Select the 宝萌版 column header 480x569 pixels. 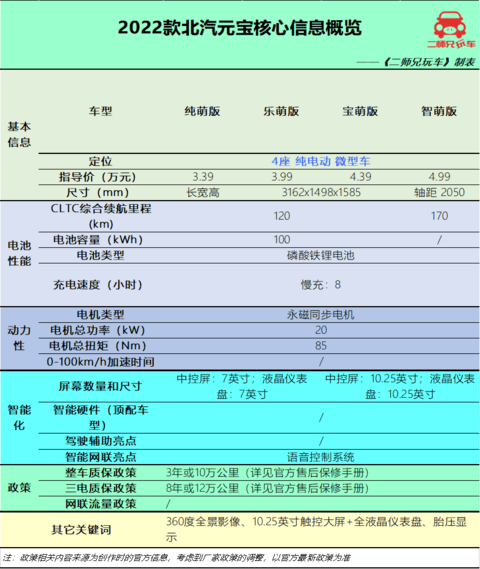point(360,111)
